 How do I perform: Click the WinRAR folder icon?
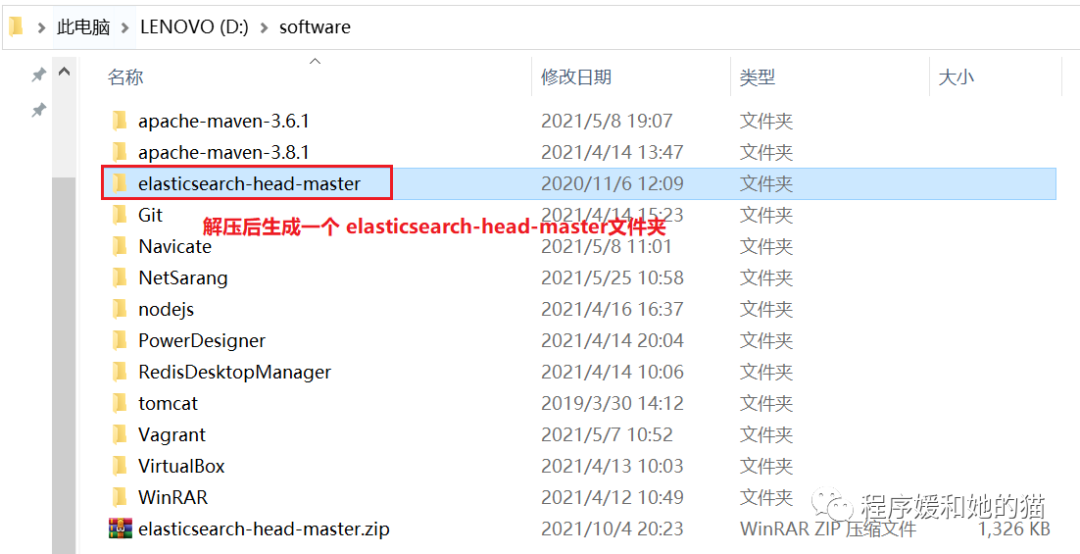pos(120,497)
